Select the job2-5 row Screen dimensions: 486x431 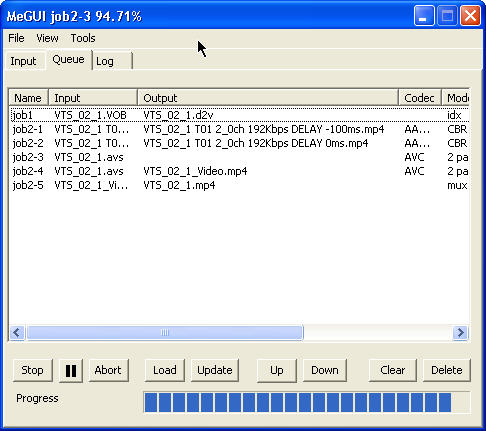239,185
